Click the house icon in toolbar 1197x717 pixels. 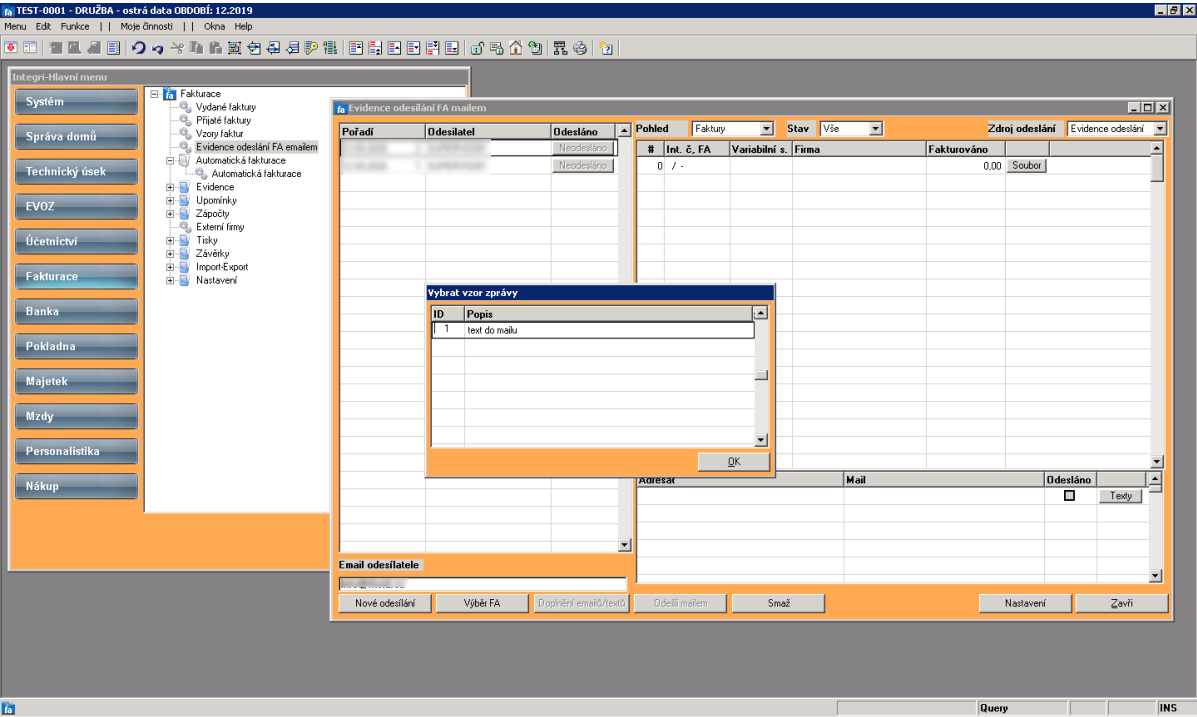(x=516, y=48)
